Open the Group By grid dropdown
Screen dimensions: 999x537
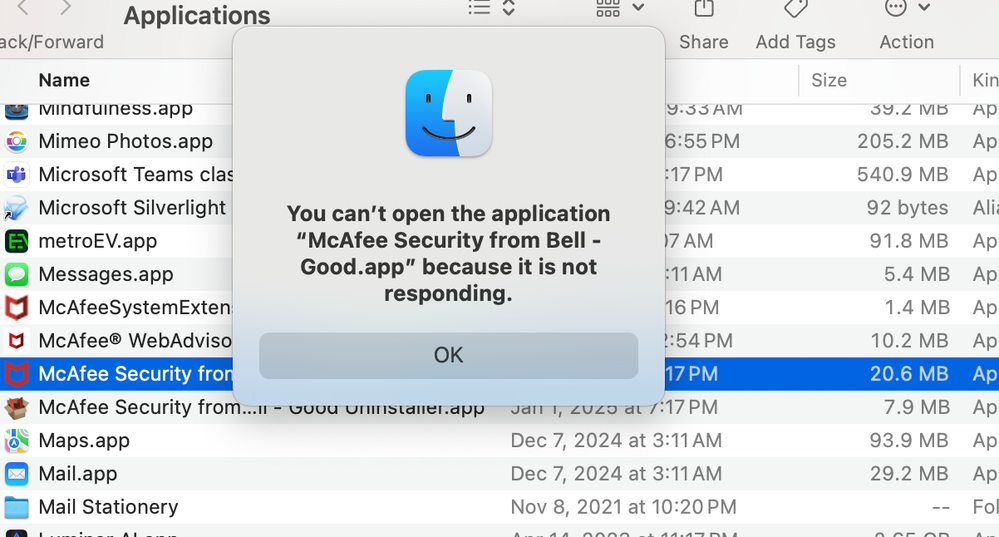620,8
